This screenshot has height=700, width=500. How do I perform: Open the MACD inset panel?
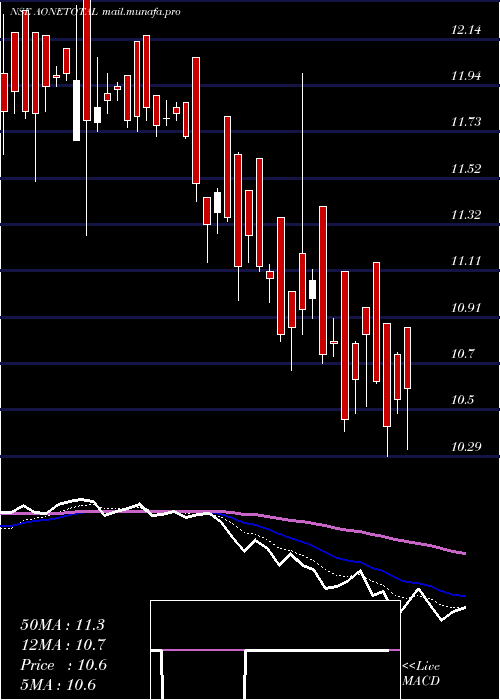click(275, 650)
